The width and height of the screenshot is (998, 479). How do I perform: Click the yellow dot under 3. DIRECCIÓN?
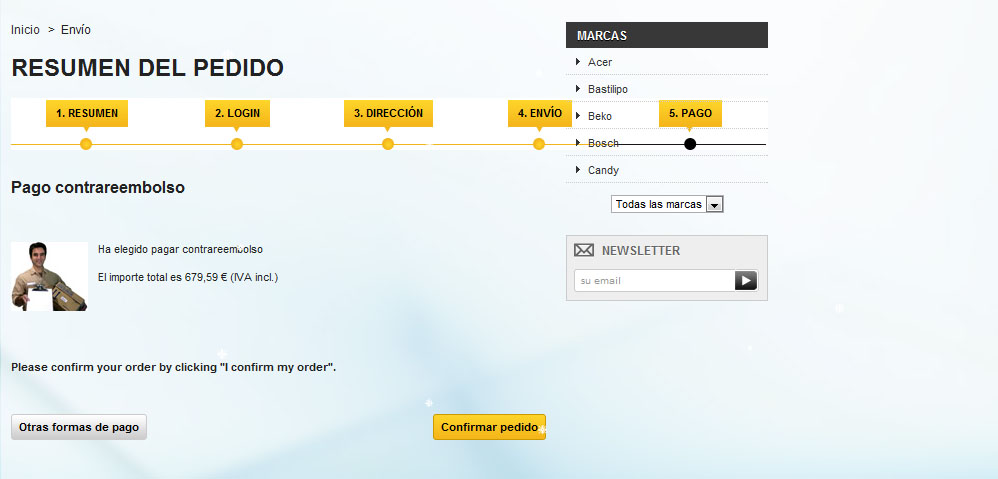(x=388, y=144)
